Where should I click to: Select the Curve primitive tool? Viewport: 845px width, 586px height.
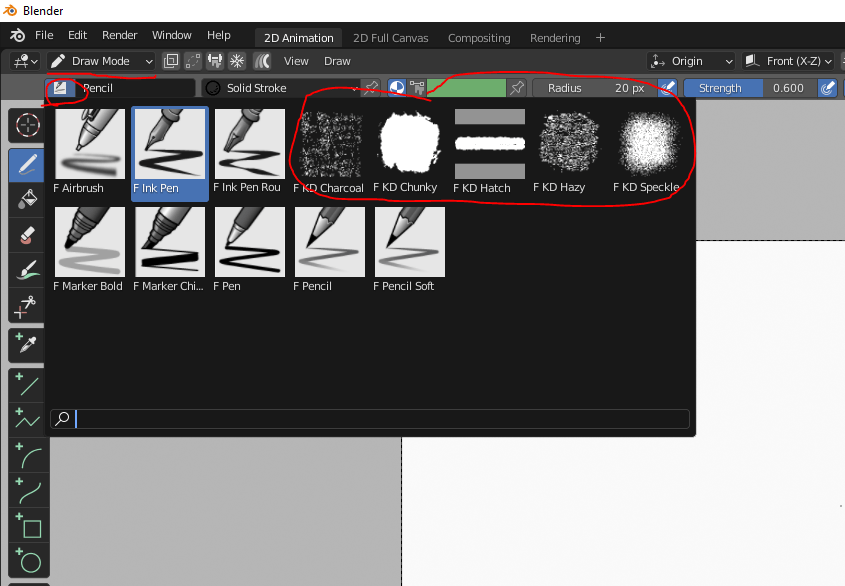click(27, 490)
